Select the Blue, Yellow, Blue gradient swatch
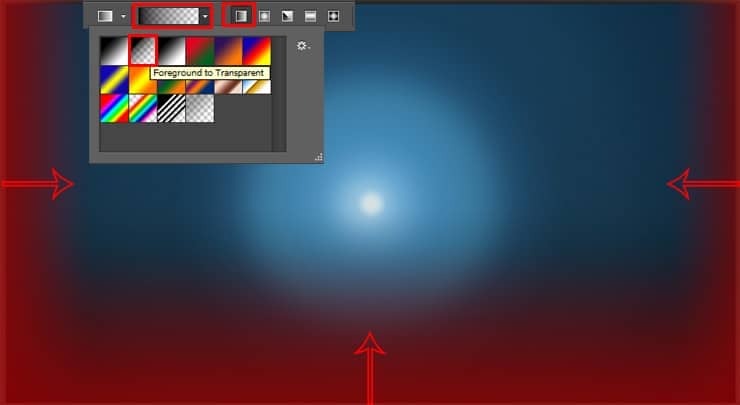740x405 pixels. pyautogui.click(x=114, y=80)
